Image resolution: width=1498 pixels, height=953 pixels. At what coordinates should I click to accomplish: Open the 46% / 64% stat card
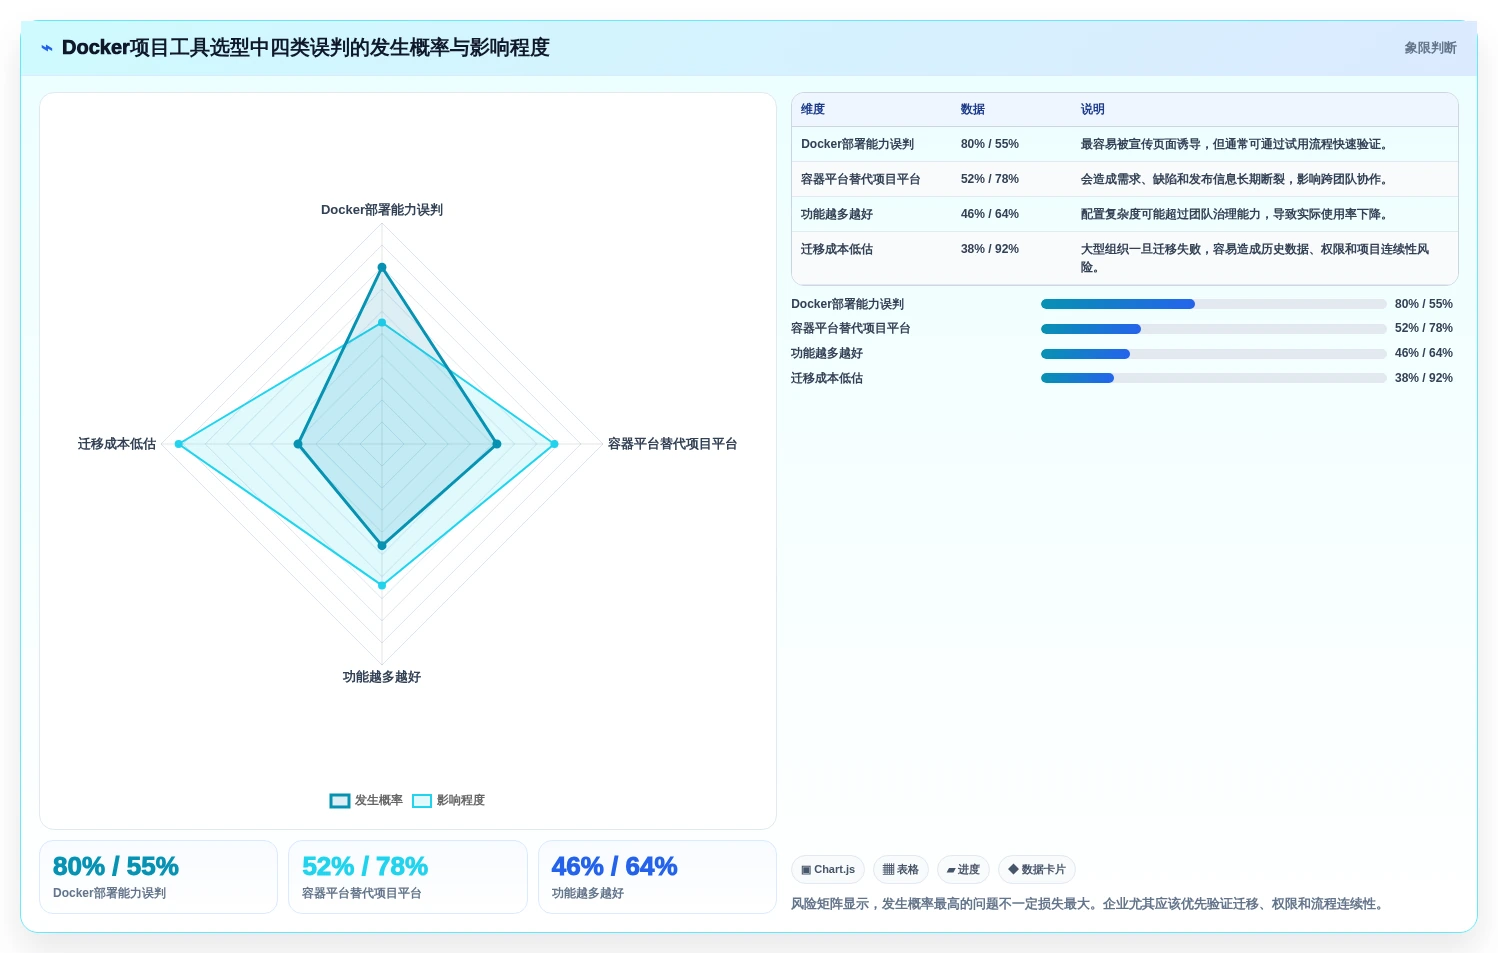[x=657, y=877]
